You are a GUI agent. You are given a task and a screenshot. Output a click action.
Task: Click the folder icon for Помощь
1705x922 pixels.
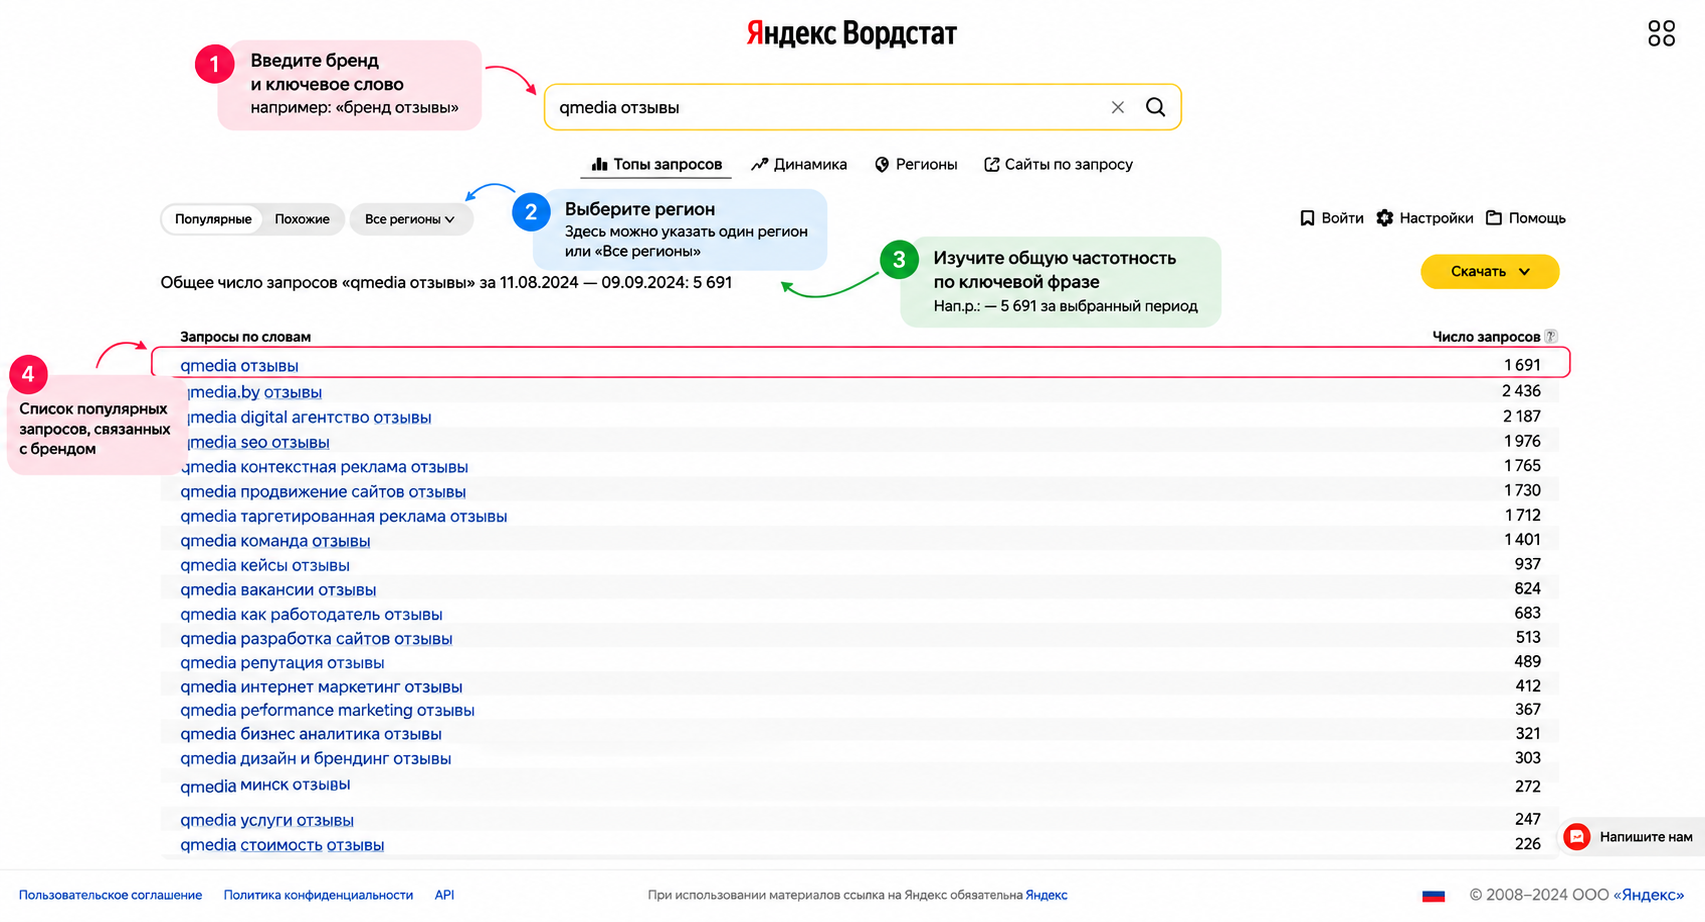tap(1494, 218)
